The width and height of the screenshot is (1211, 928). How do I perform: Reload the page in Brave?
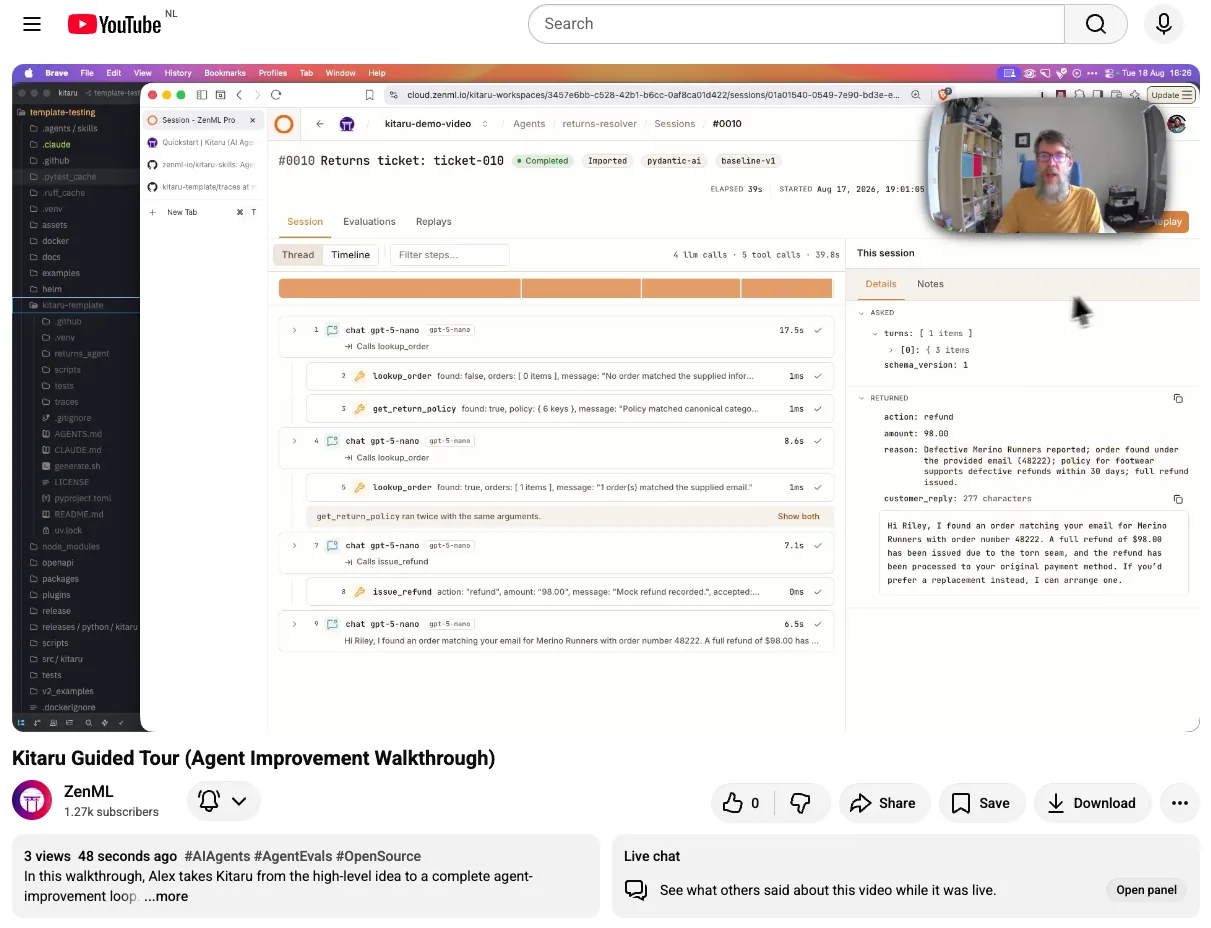pos(276,95)
